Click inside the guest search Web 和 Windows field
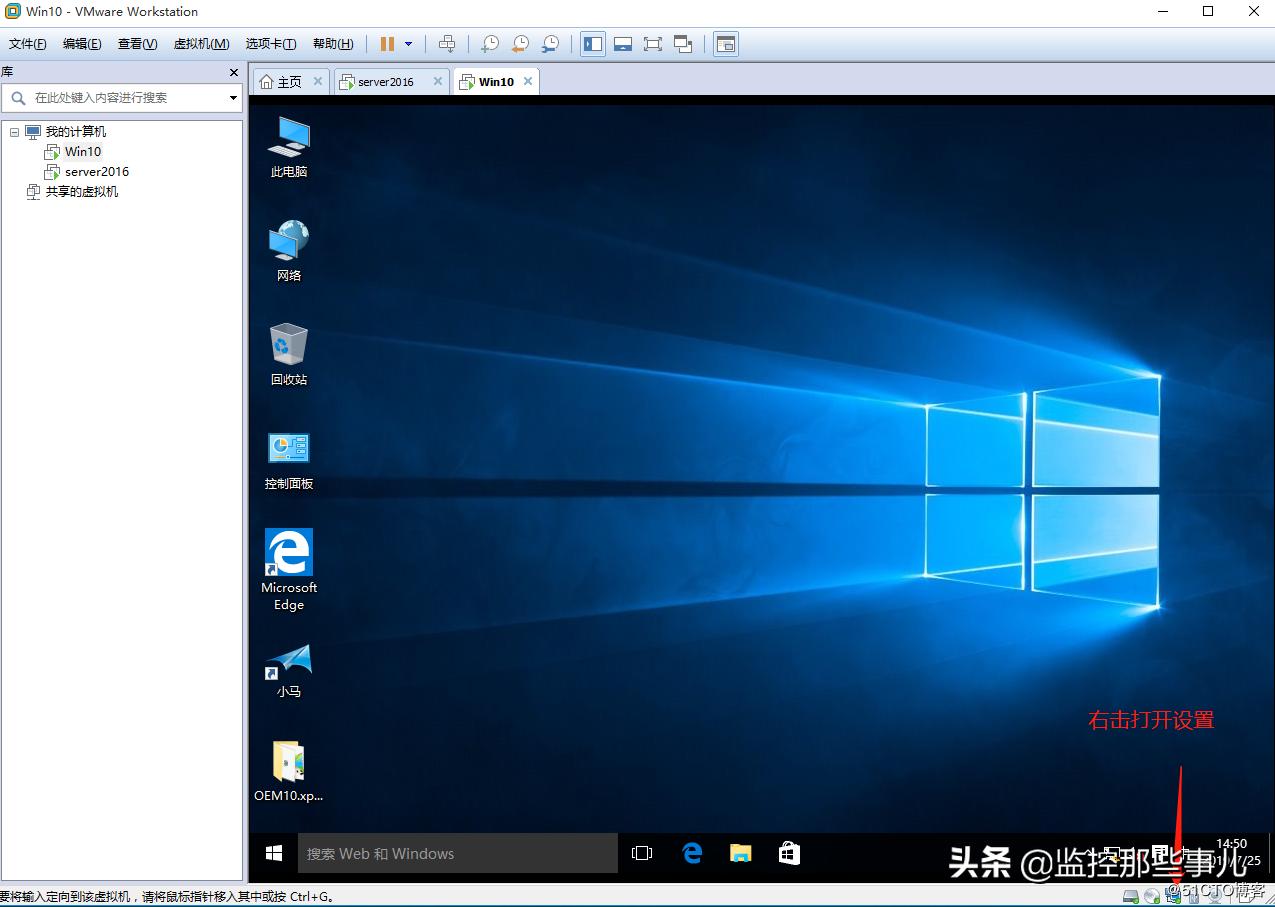The height and width of the screenshot is (907, 1275). coord(450,852)
